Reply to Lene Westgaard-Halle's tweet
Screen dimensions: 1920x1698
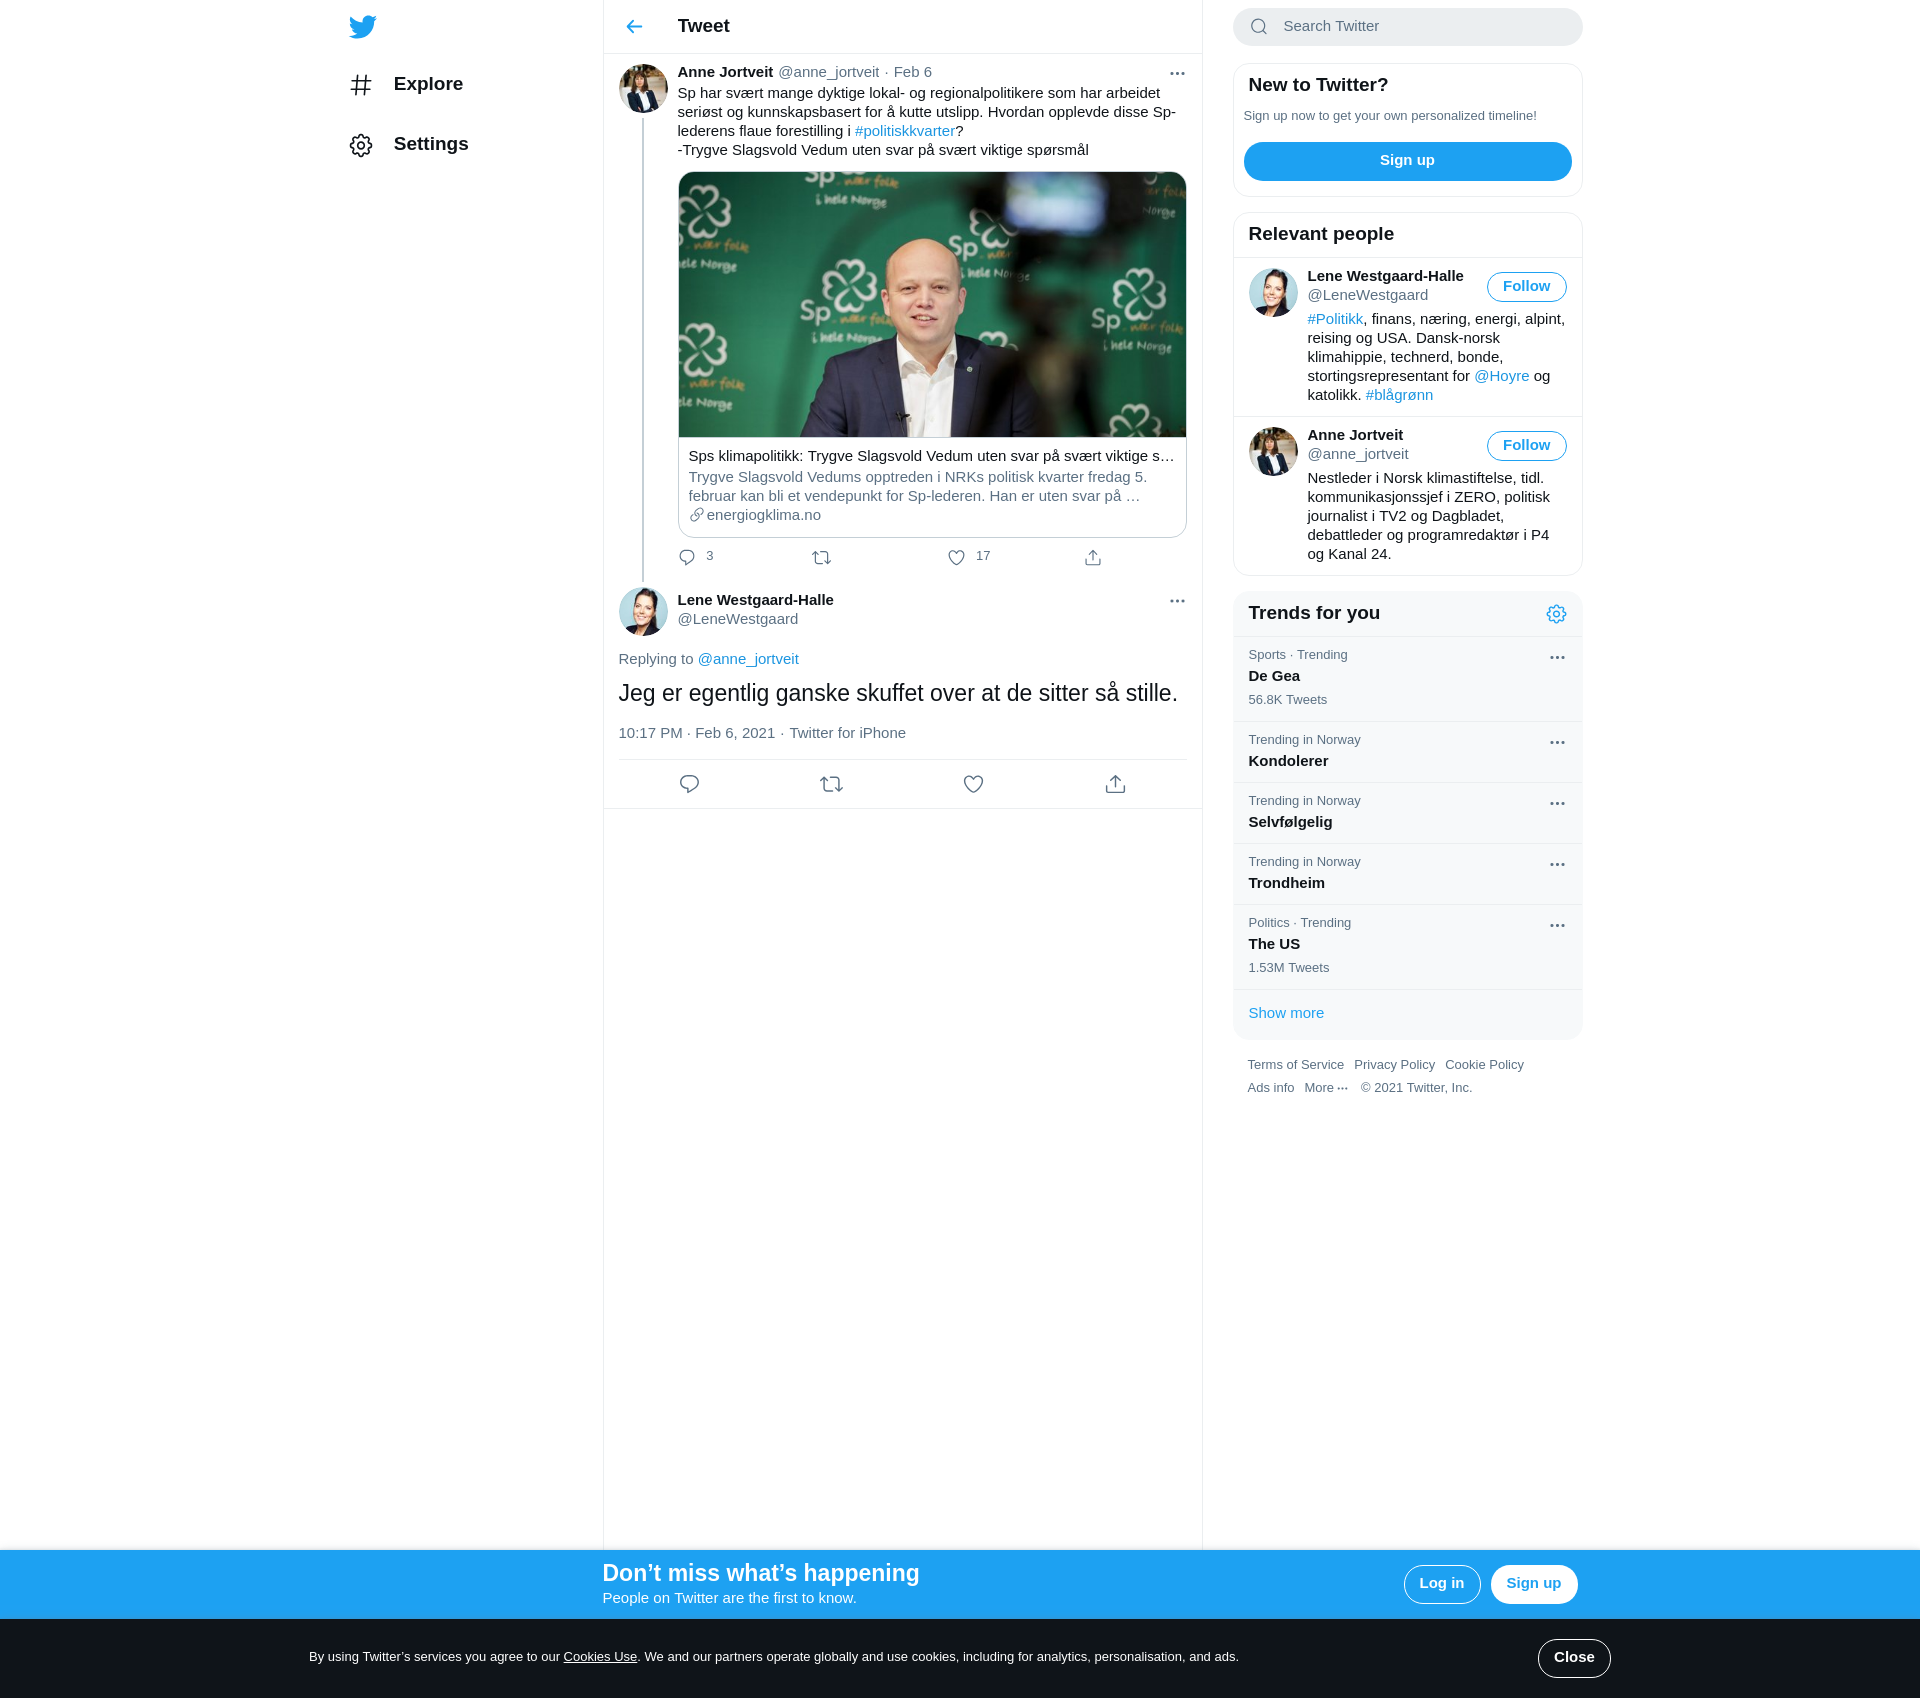[689, 784]
